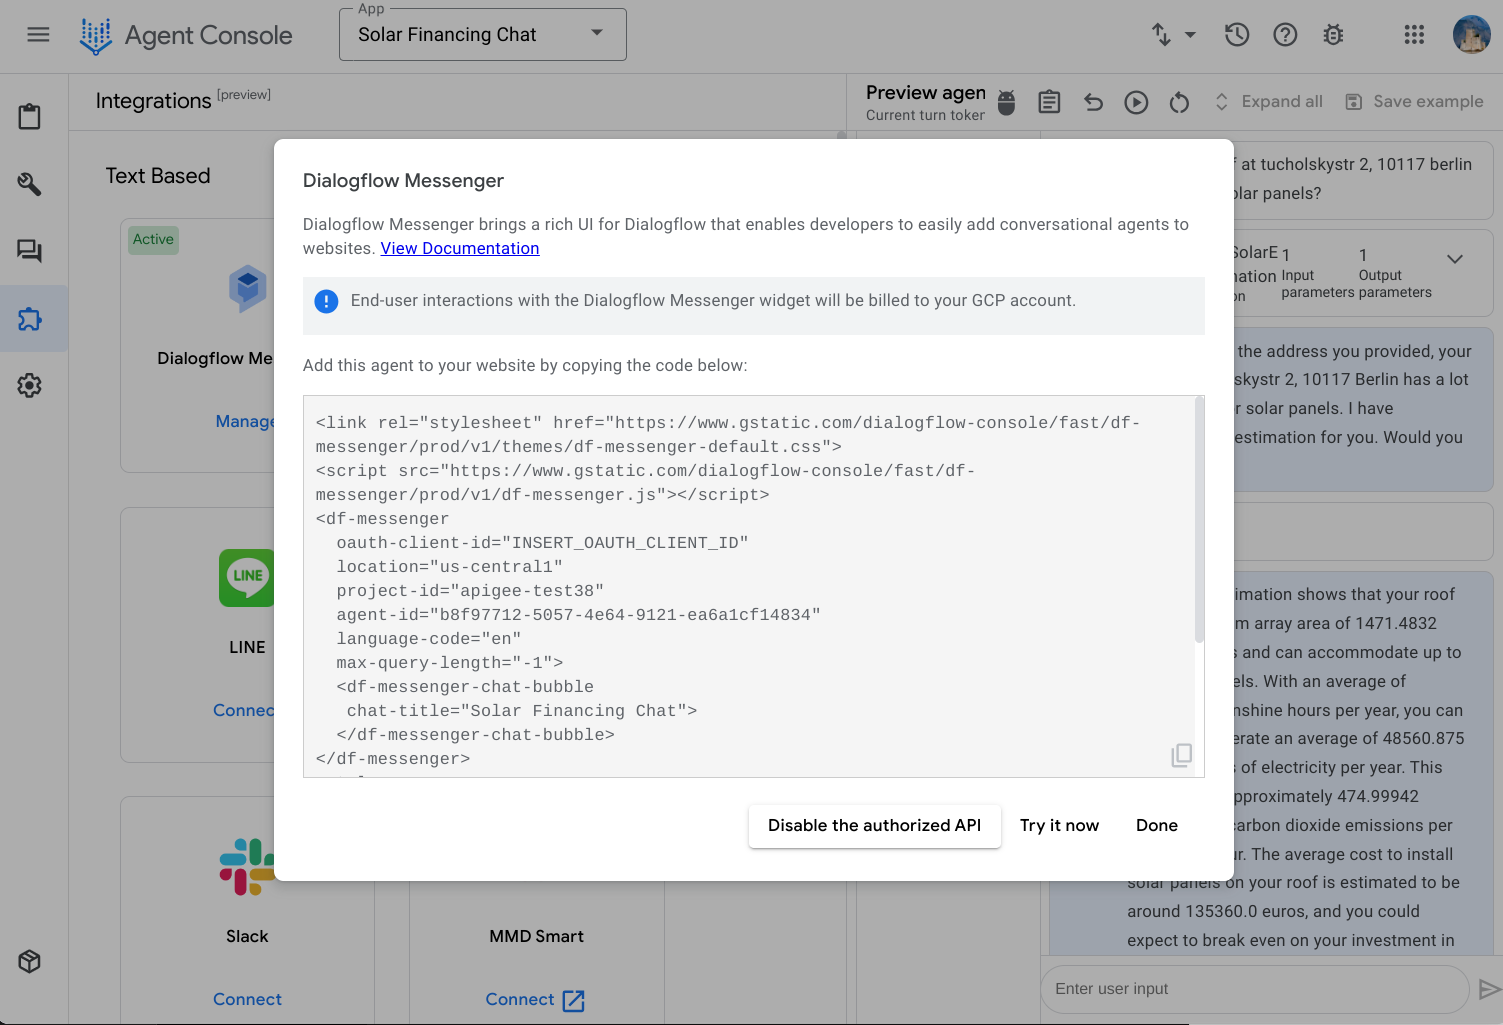Open the help question mark icon
Image resolution: width=1503 pixels, height=1025 pixels.
click(1285, 35)
